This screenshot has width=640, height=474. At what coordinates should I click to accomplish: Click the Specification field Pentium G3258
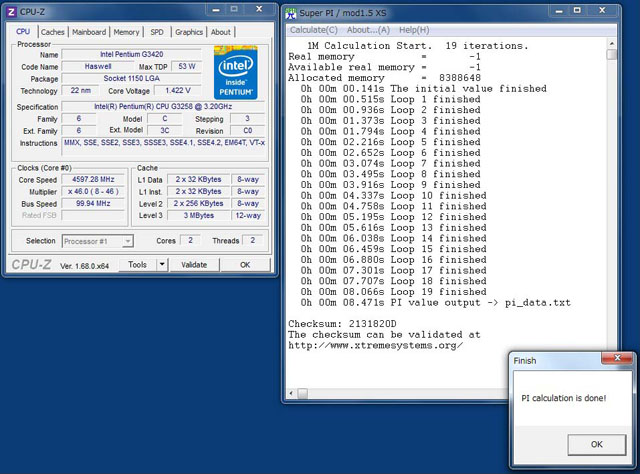click(x=163, y=107)
